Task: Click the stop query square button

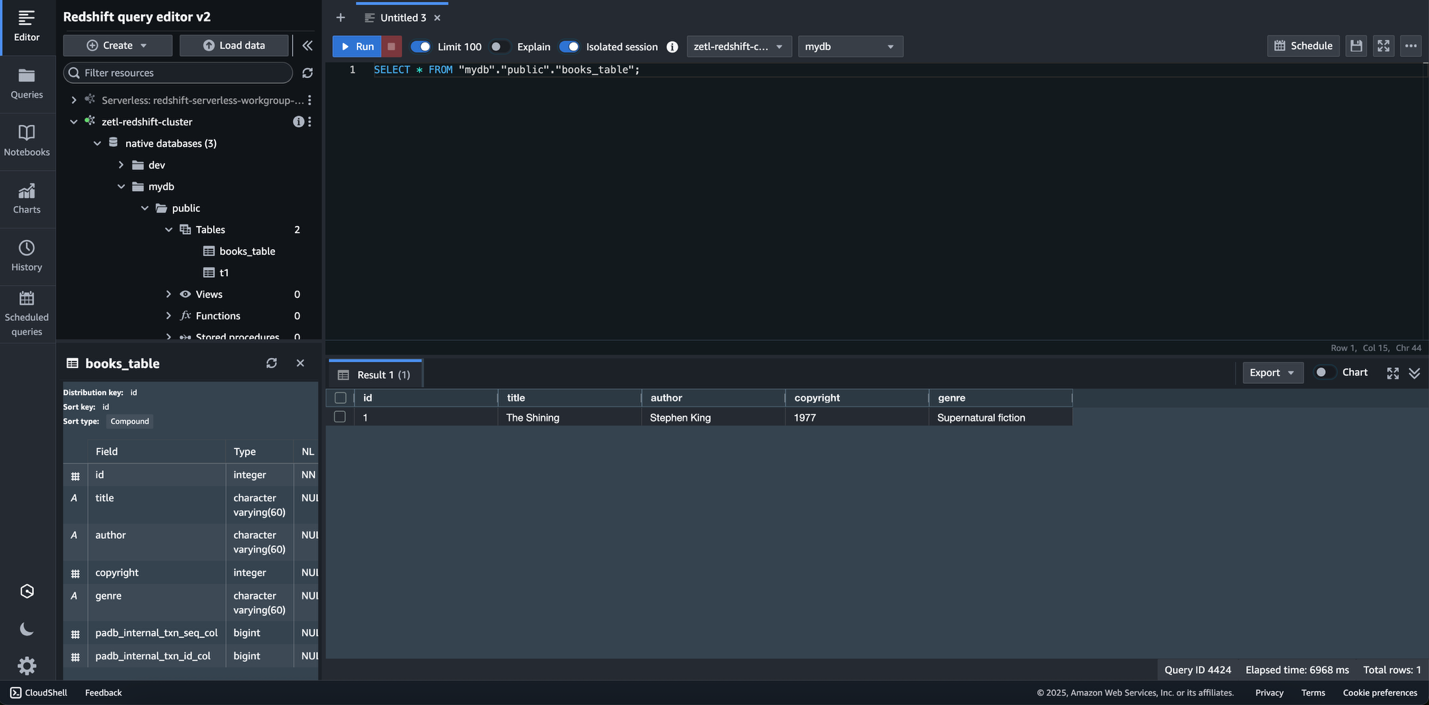Action: pos(392,46)
